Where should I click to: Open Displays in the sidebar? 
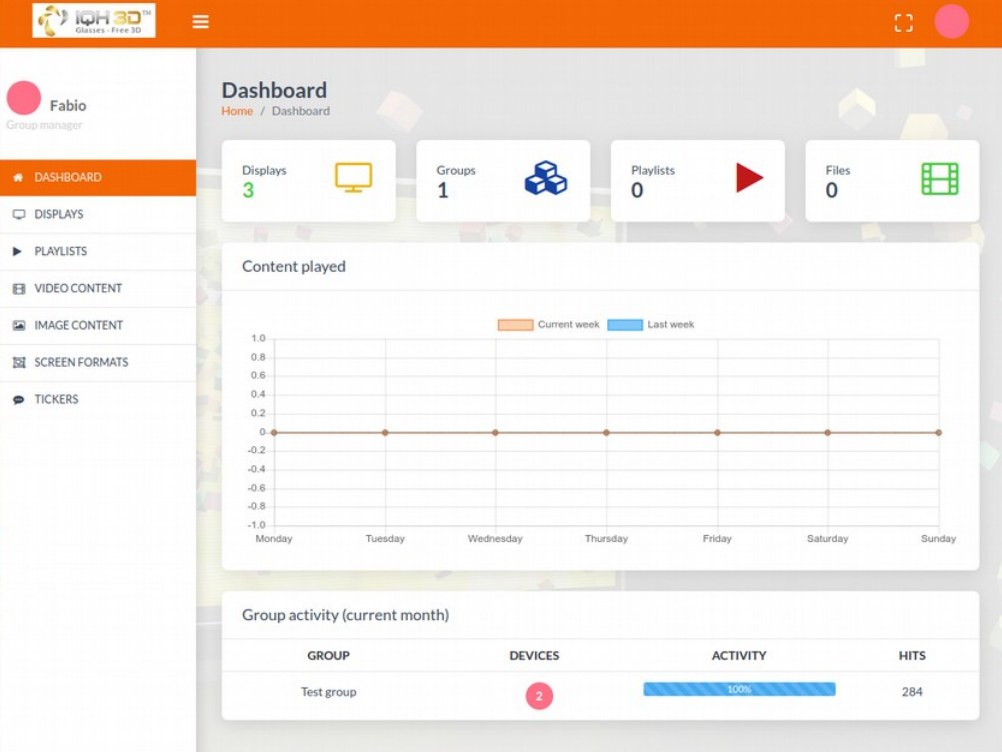[x=59, y=214]
